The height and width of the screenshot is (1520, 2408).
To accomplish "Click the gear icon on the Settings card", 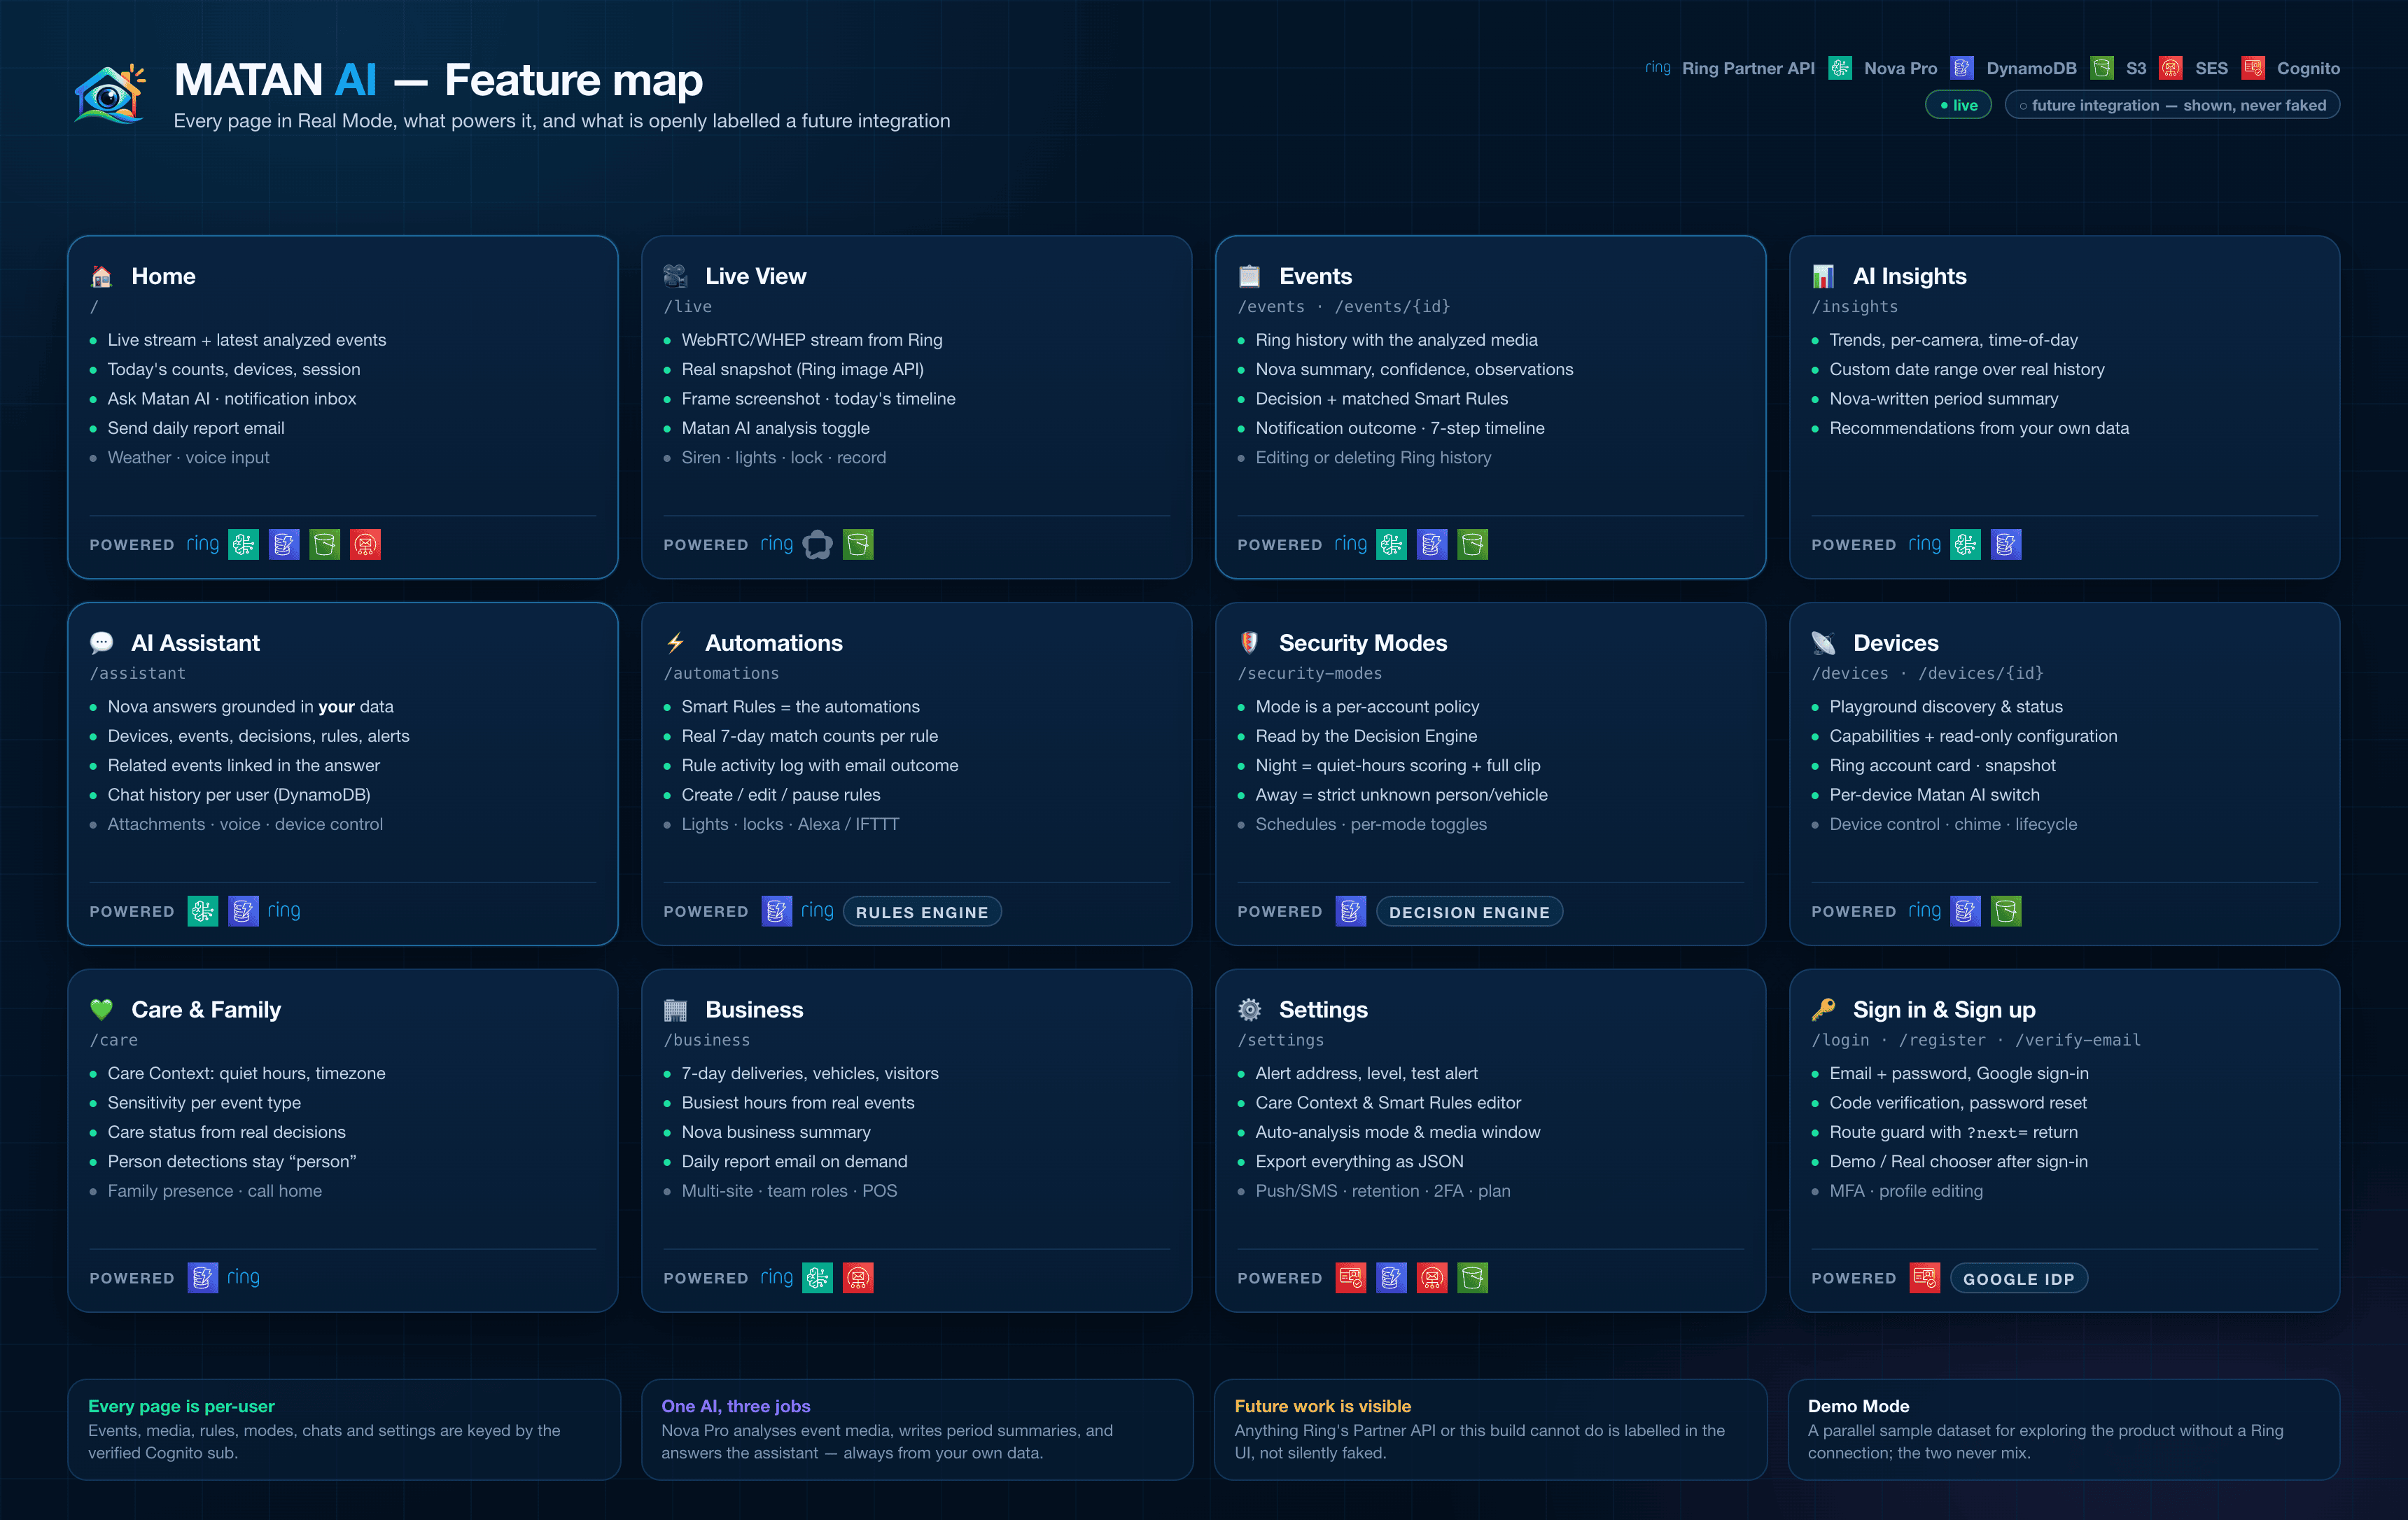I will pos(1250,1009).
